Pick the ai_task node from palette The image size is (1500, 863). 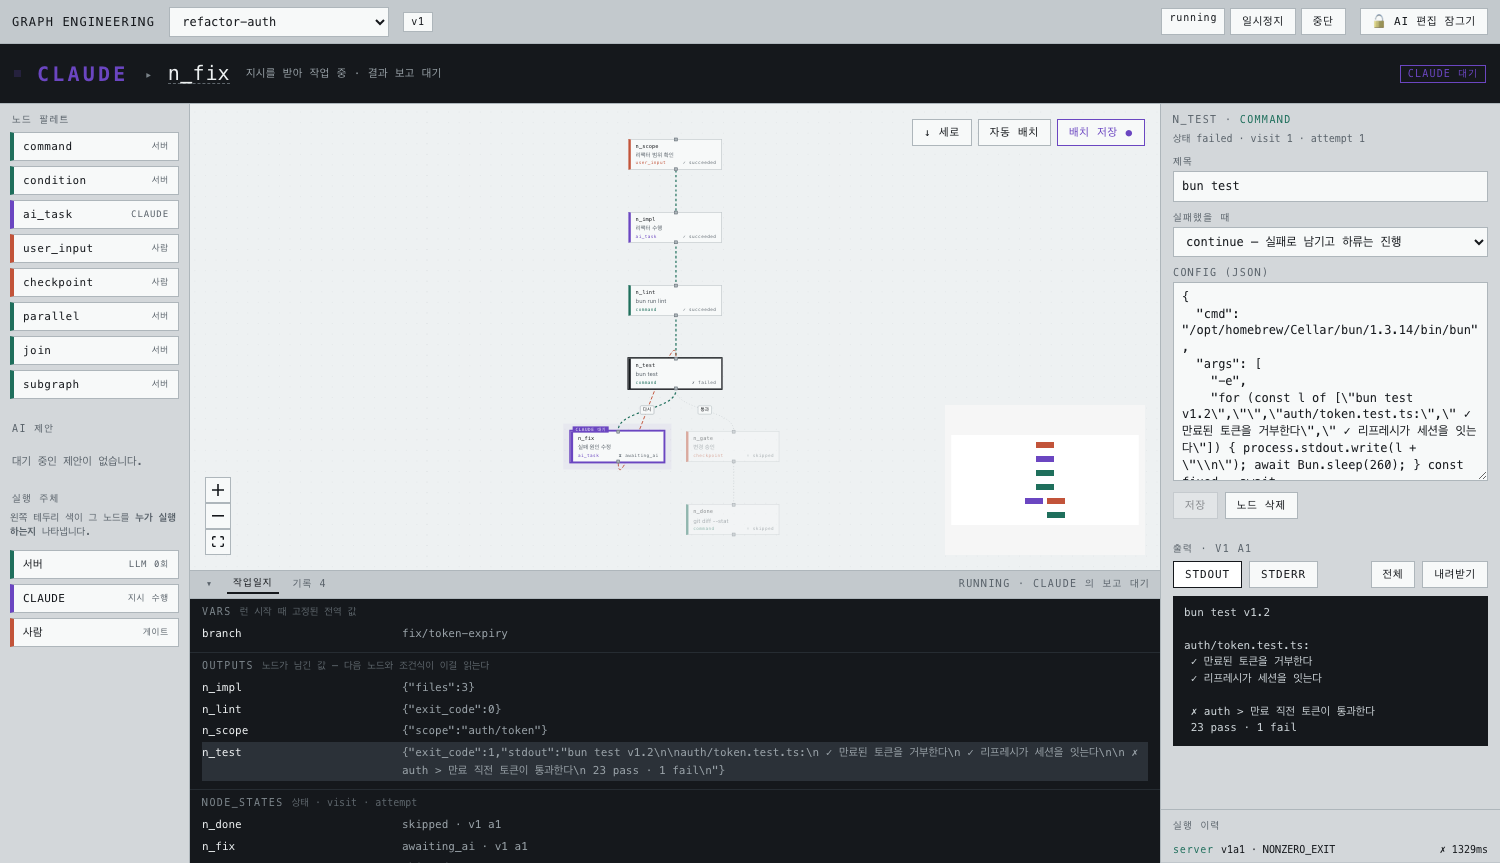tap(95, 215)
